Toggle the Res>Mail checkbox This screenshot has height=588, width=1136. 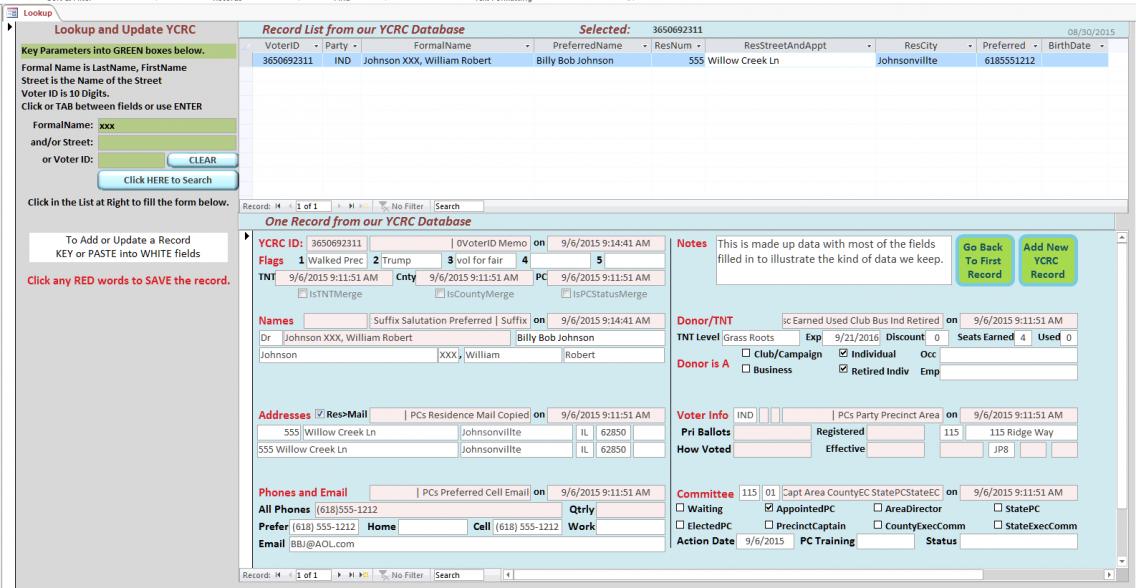pos(319,414)
